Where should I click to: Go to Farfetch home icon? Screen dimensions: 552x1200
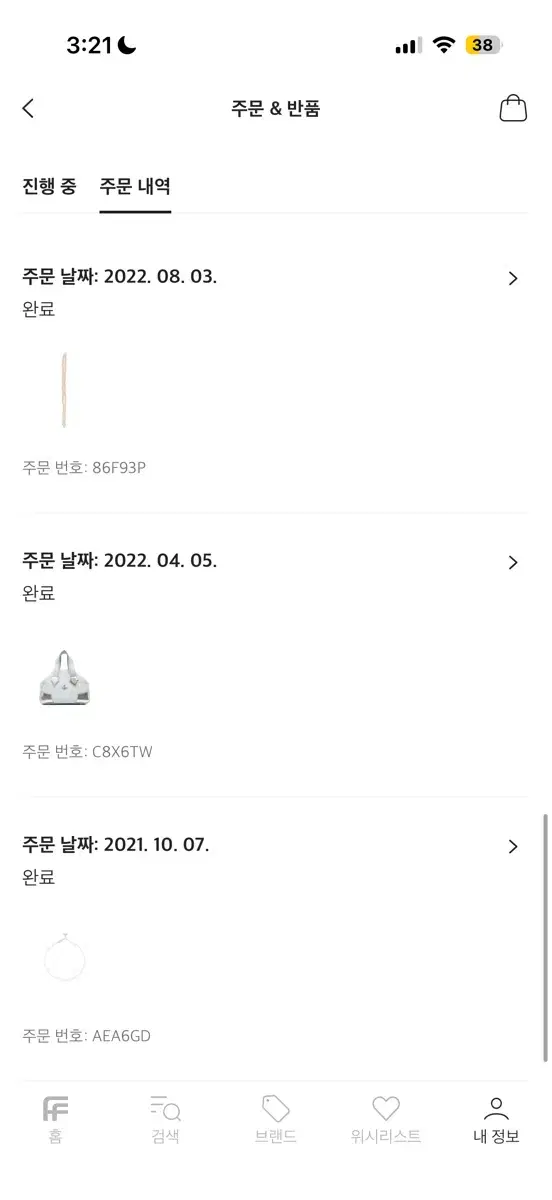click(x=56, y=1108)
